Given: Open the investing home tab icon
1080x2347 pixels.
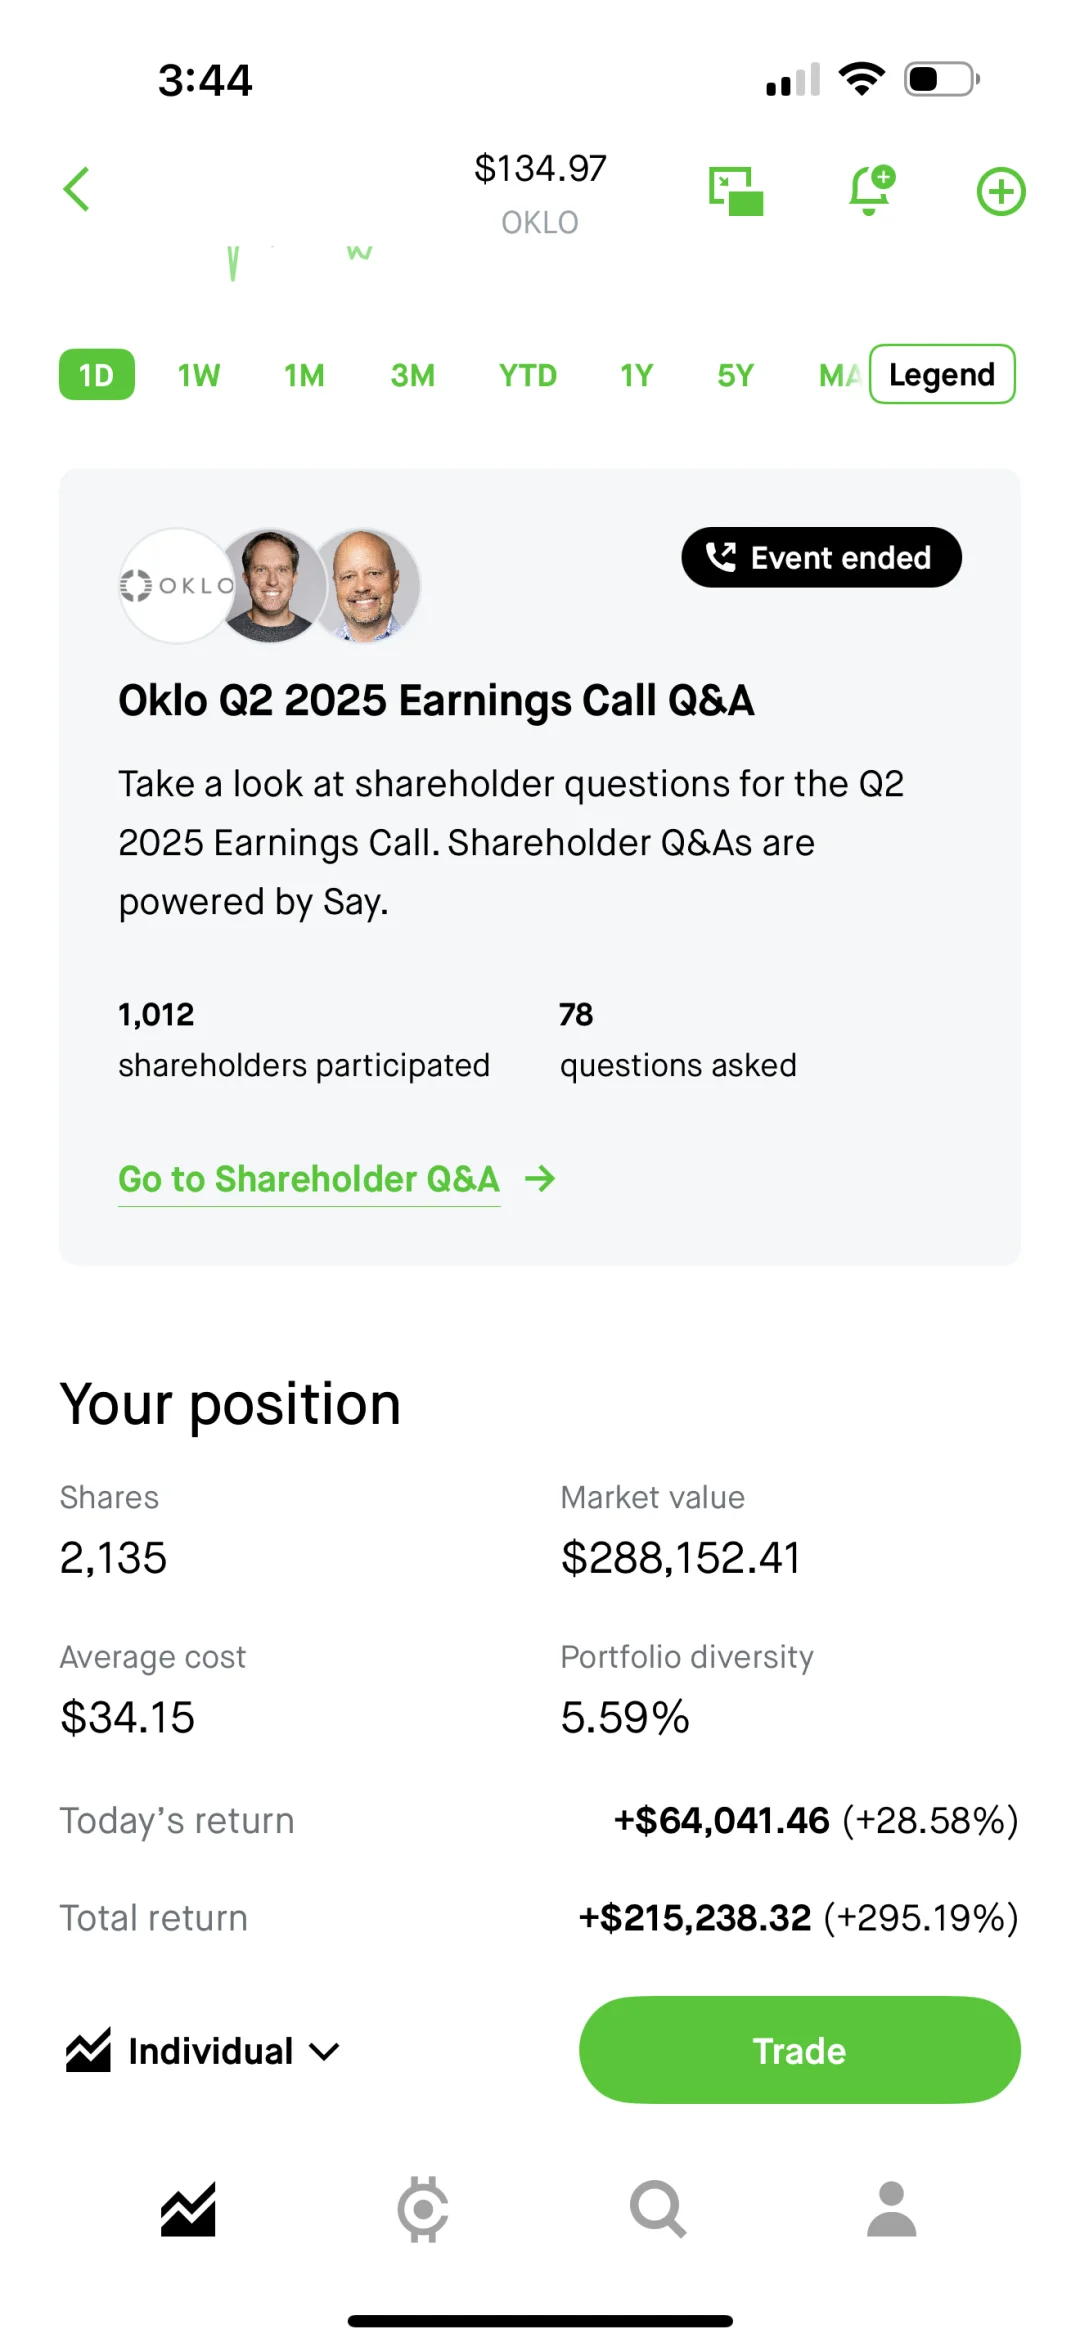Looking at the screenshot, I should coord(188,2209).
